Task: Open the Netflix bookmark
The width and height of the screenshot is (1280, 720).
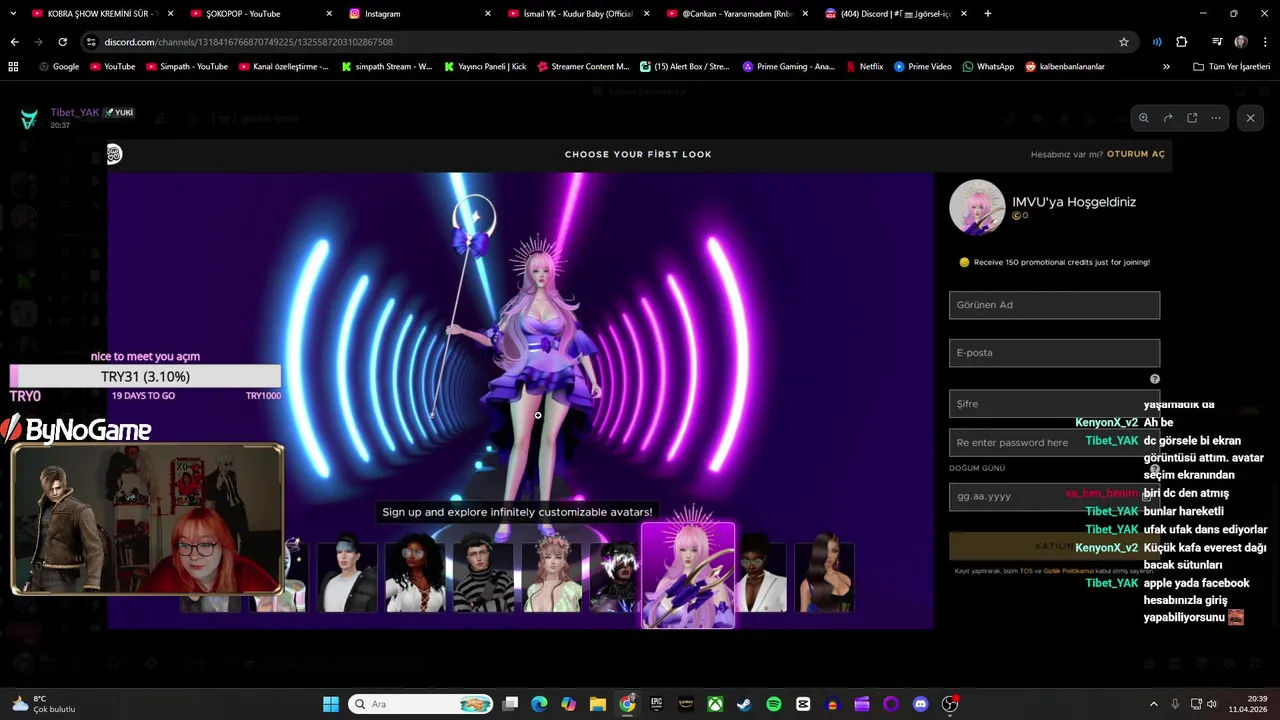Action: tap(865, 66)
